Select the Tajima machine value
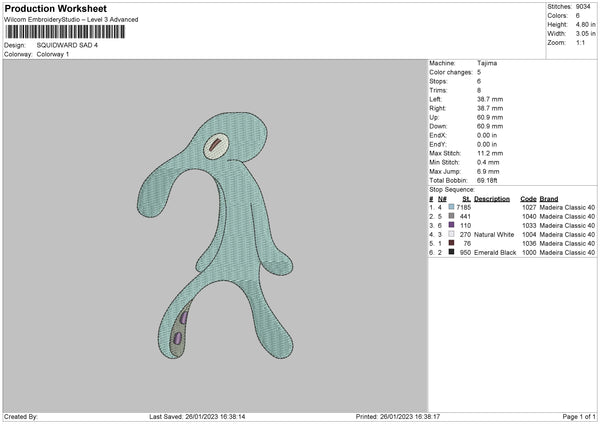This screenshot has height=424, width=600. click(487, 62)
